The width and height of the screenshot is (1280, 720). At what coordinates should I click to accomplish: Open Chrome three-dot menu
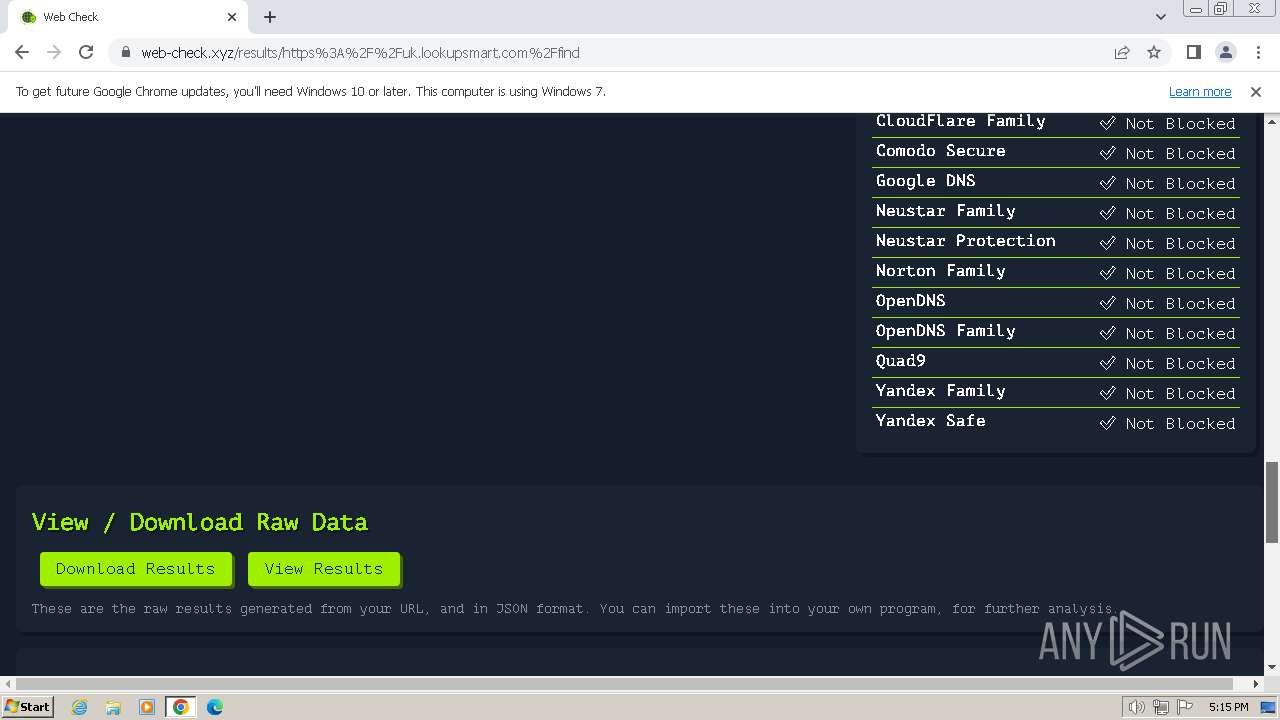(x=1258, y=52)
